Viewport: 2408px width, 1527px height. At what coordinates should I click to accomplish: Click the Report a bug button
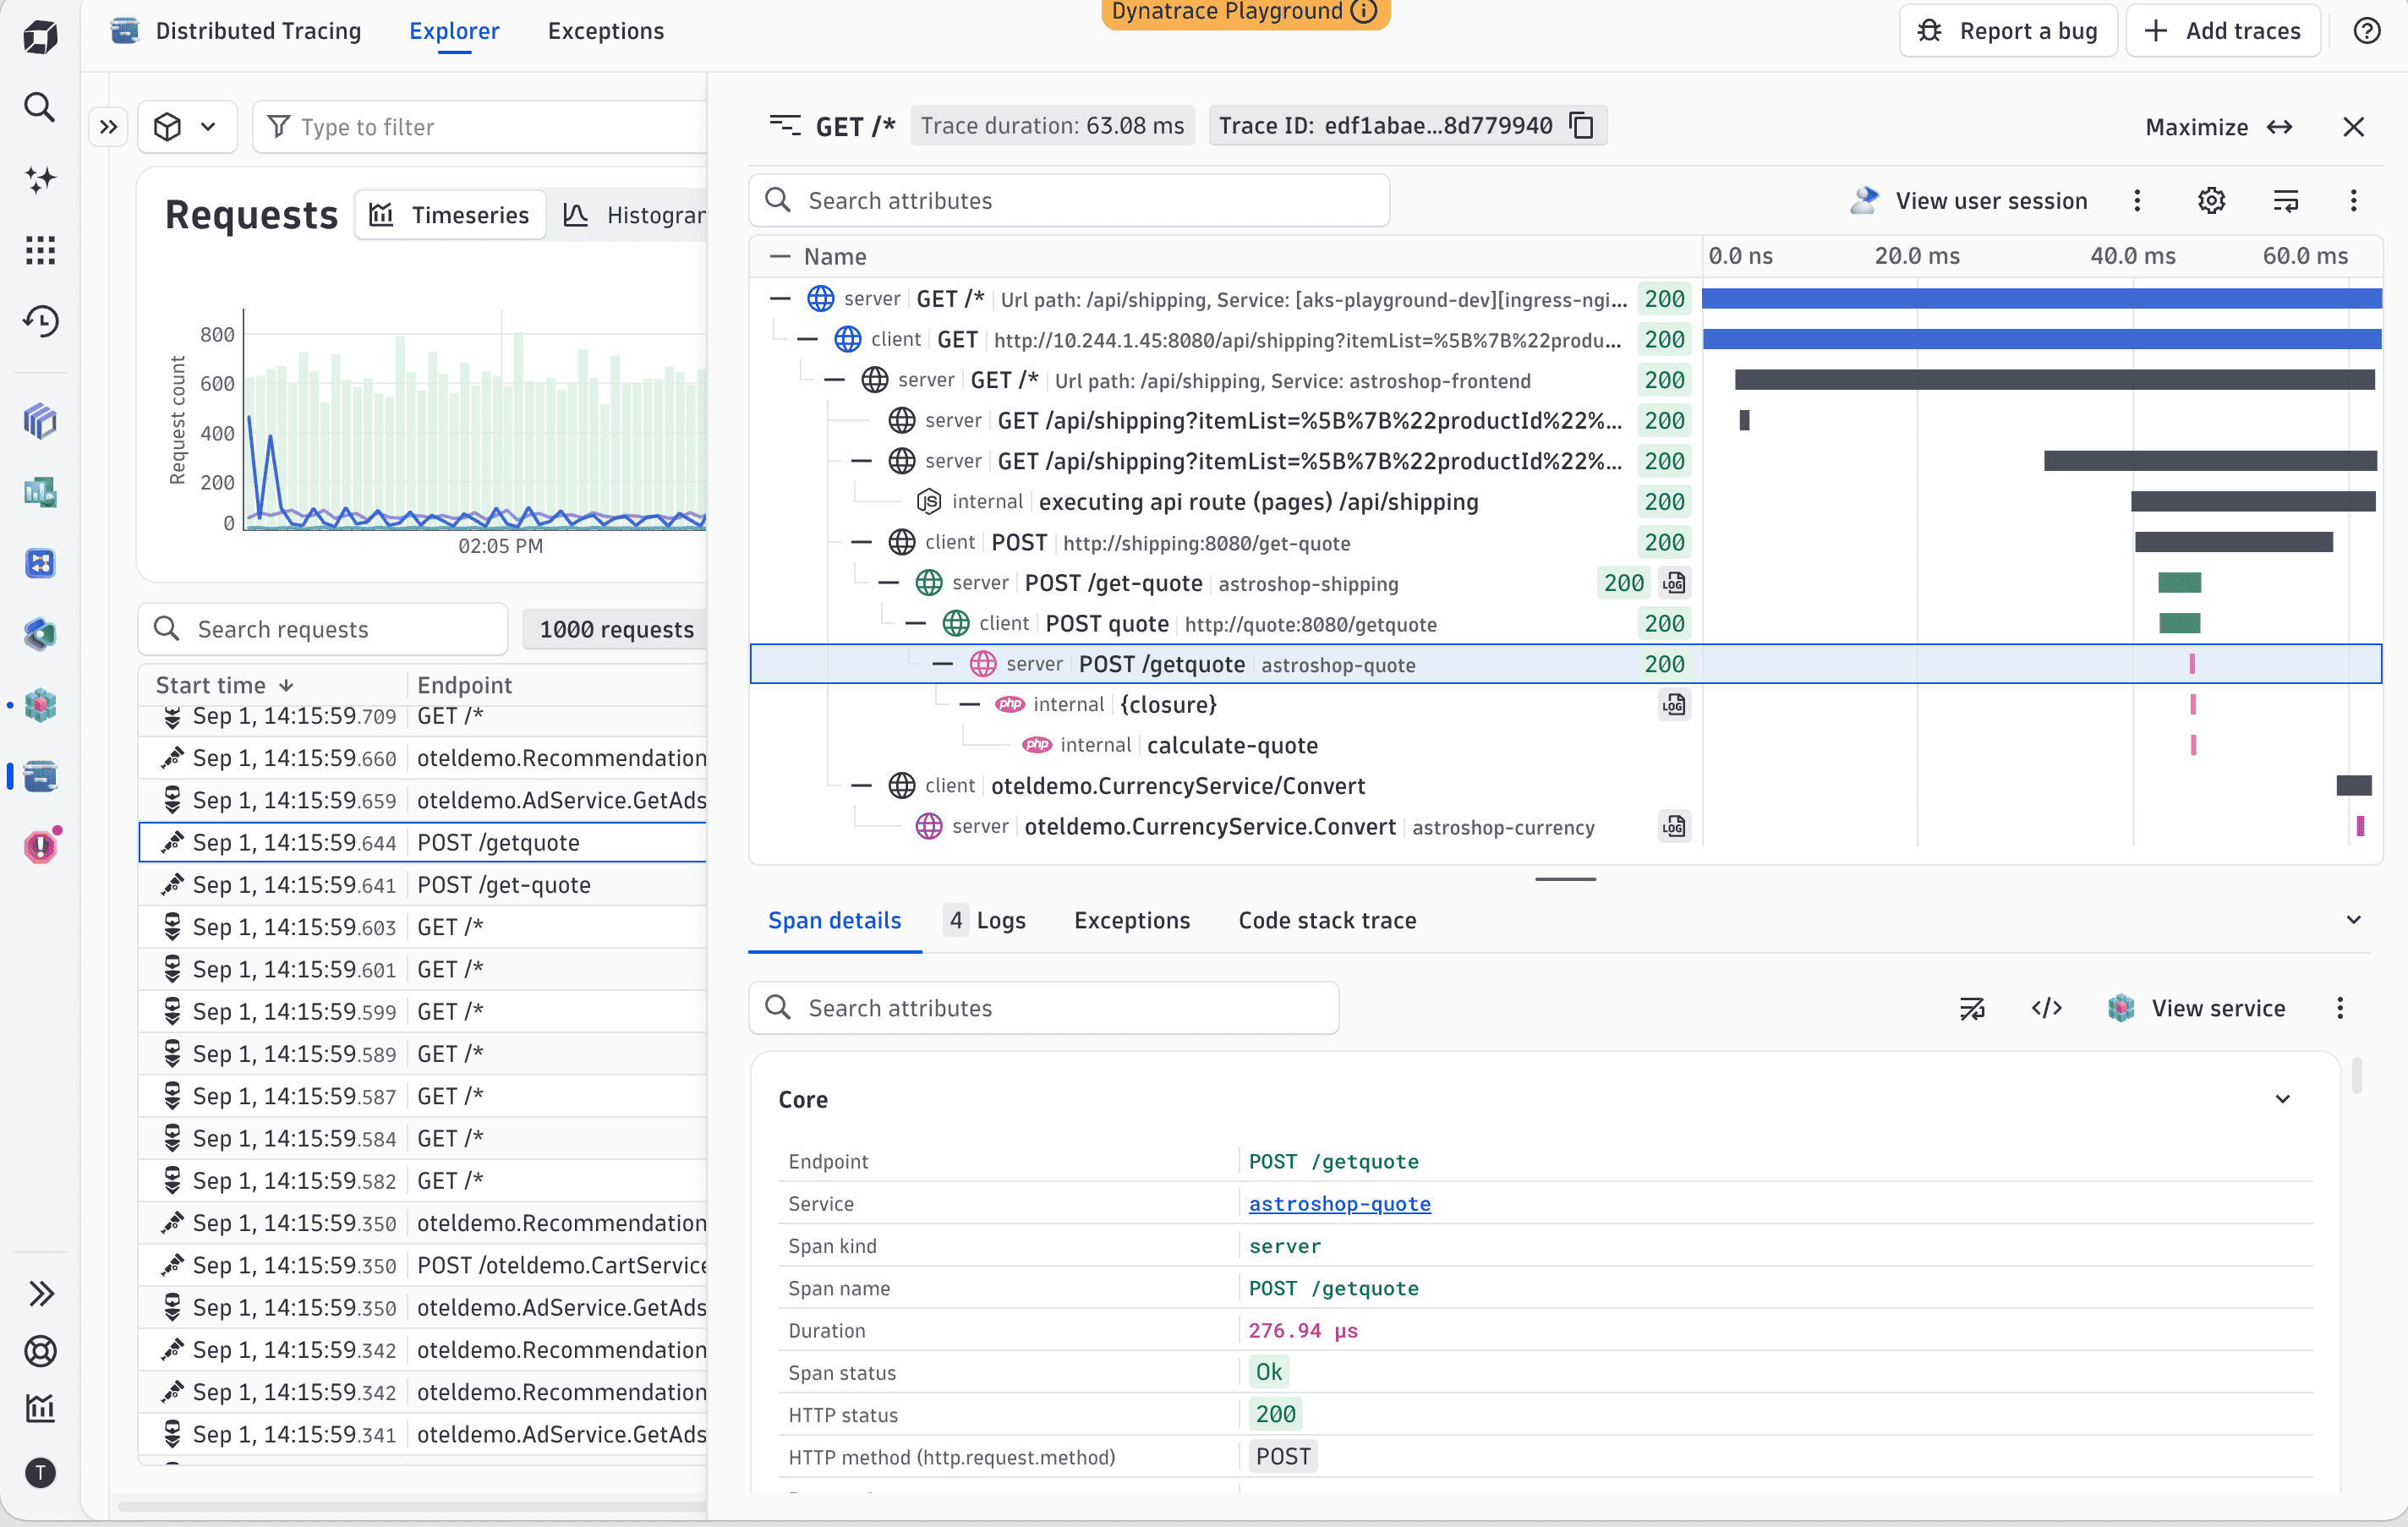pyautogui.click(x=2007, y=31)
